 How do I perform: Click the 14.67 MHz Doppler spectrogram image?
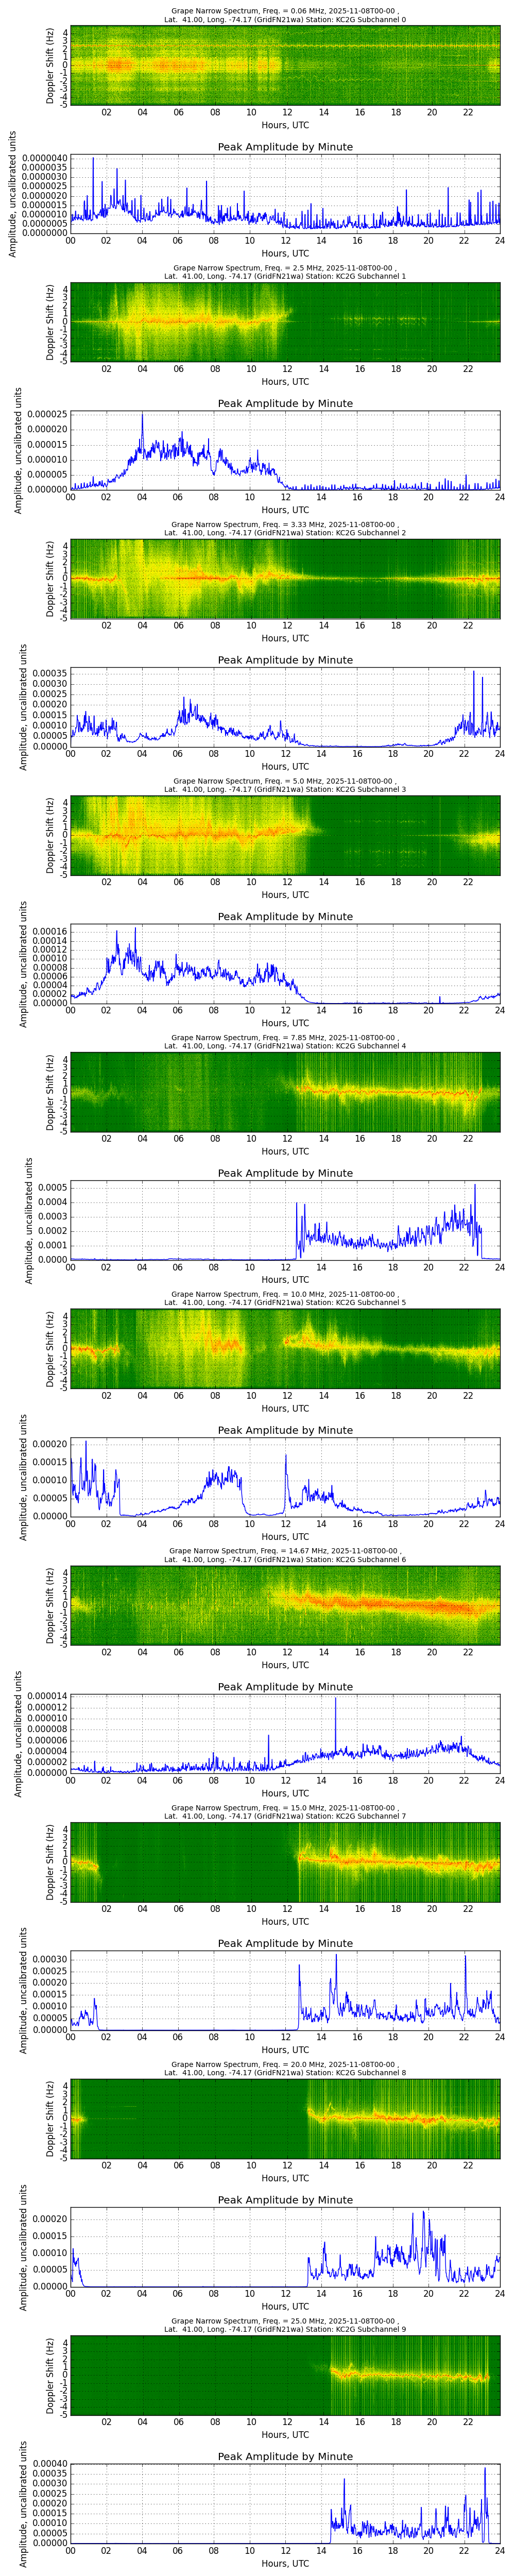pyautogui.click(x=285, y=1605)
